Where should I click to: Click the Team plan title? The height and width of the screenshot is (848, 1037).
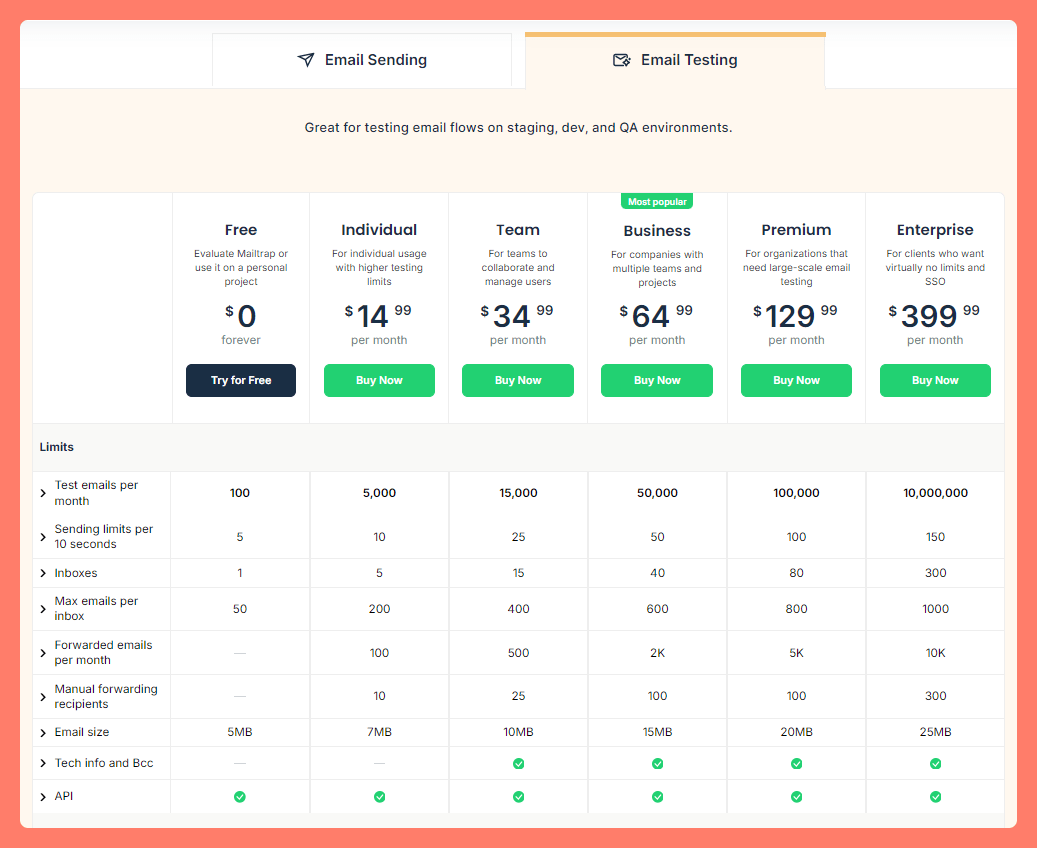point(518,230)
